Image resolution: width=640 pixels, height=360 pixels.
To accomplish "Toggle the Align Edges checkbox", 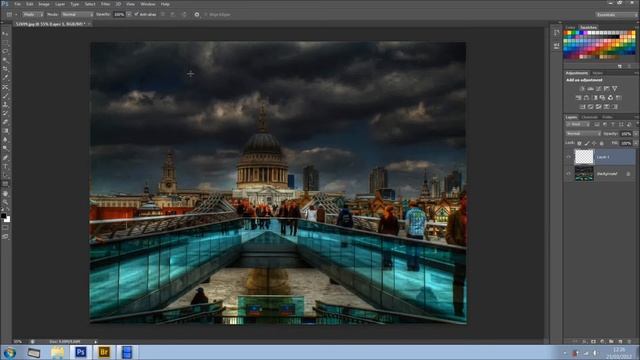I will (x=206, y=14).
